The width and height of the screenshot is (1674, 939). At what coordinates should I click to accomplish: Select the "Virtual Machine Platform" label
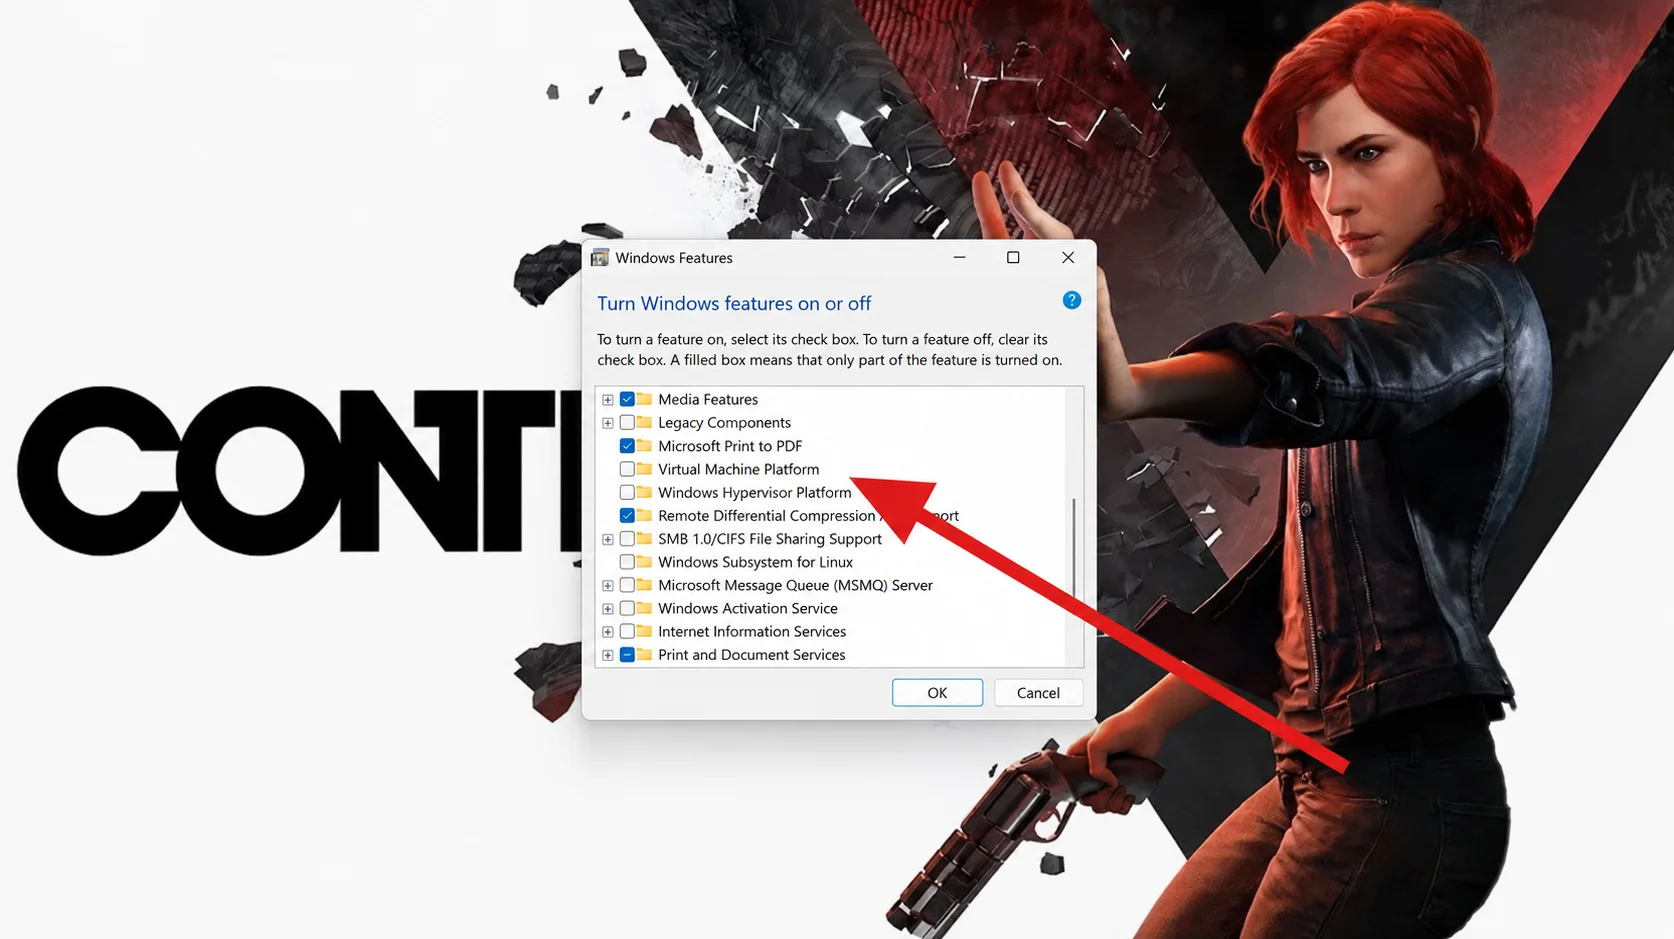738,469
